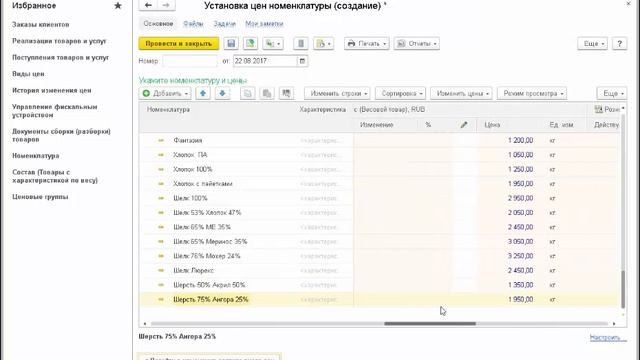Open Управление фискальным устройством

click(x=55, y=111)
